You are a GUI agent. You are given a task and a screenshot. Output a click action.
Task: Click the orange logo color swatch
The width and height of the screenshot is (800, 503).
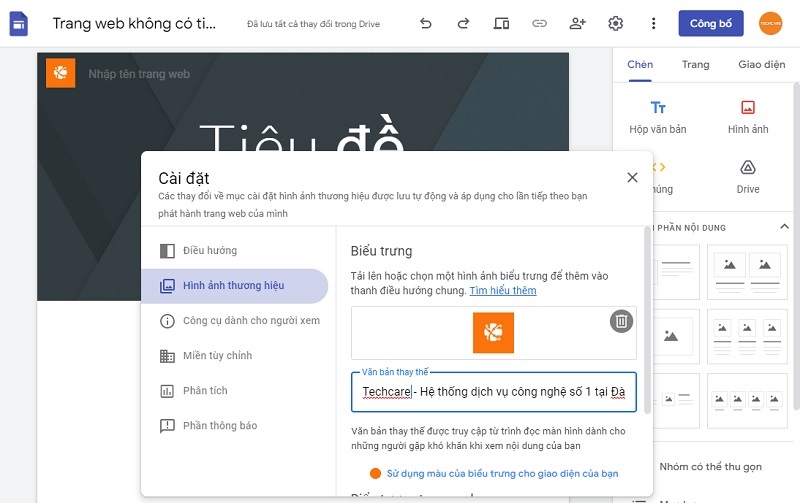point(375,473)
